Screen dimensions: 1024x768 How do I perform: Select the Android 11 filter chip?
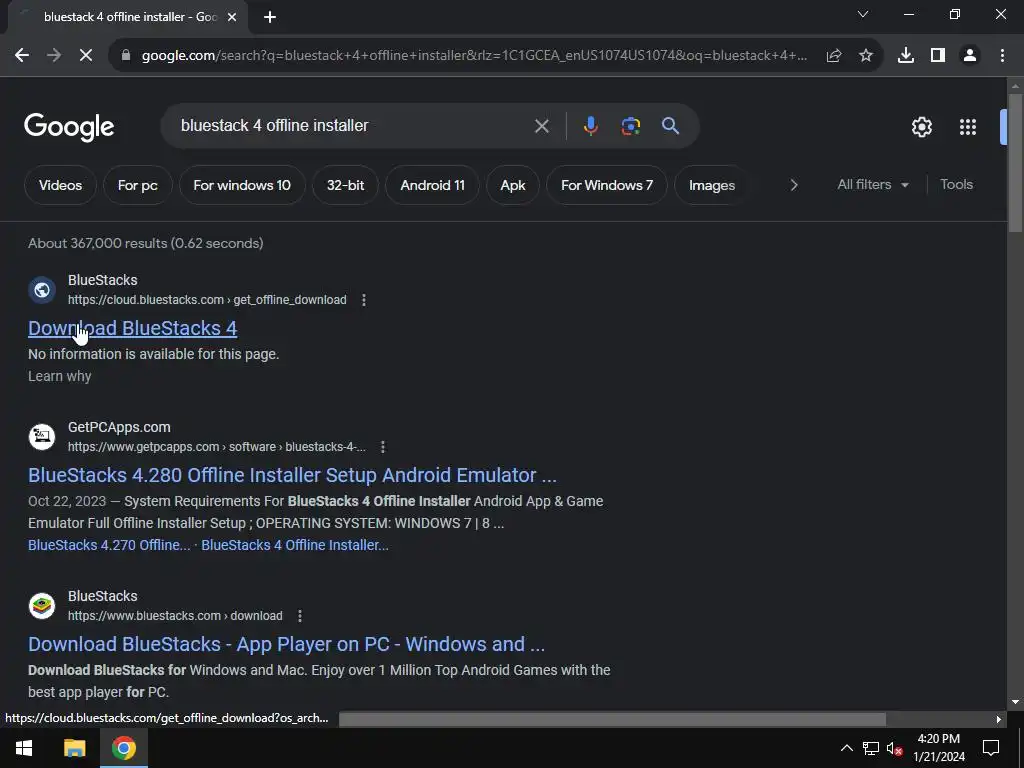pyautogui.click(x=432, y=185)
